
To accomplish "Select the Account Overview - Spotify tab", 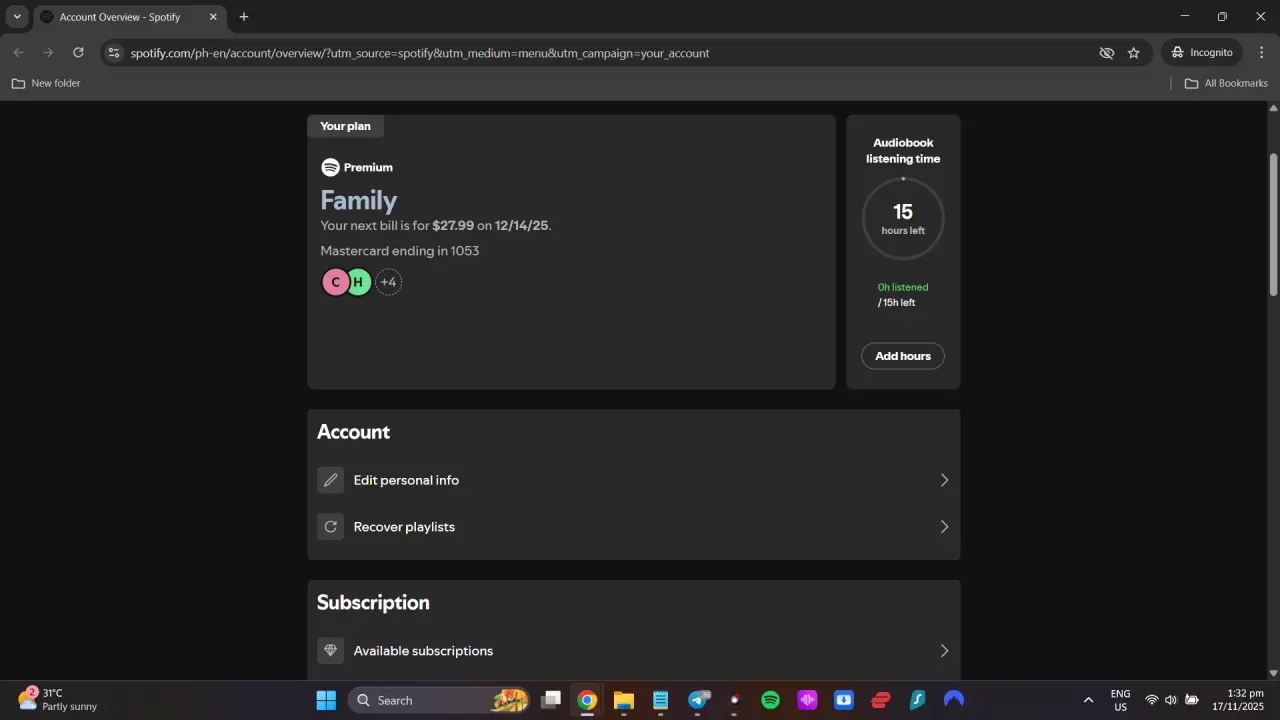I will click(x=128, y=17).
